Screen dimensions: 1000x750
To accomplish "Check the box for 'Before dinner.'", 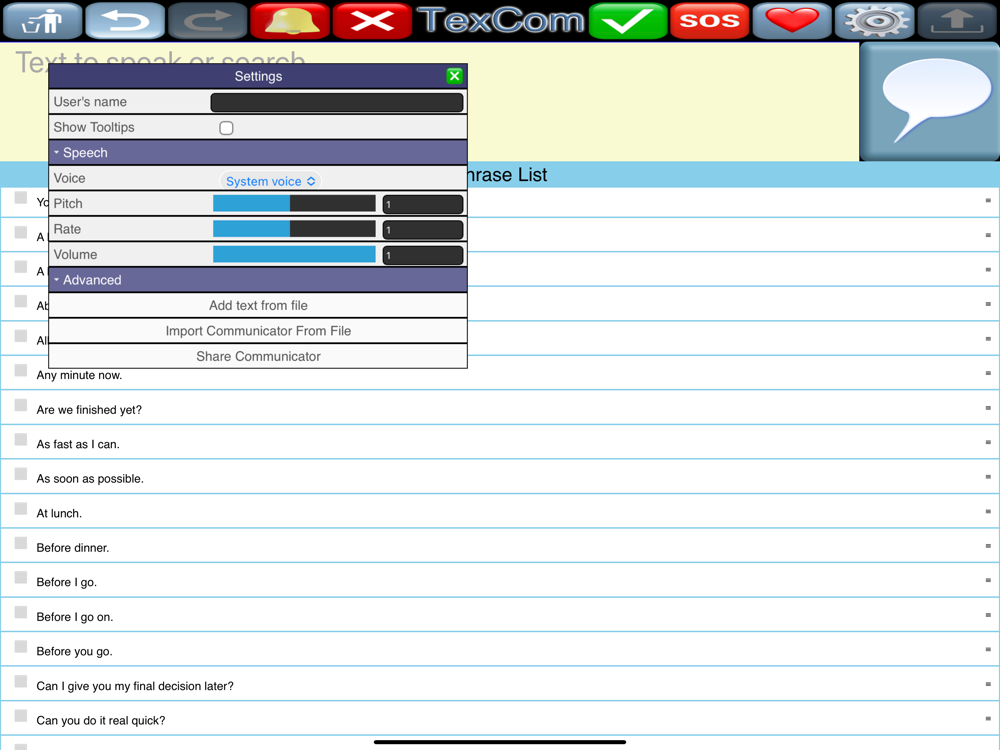I will [x=21, y=543].
